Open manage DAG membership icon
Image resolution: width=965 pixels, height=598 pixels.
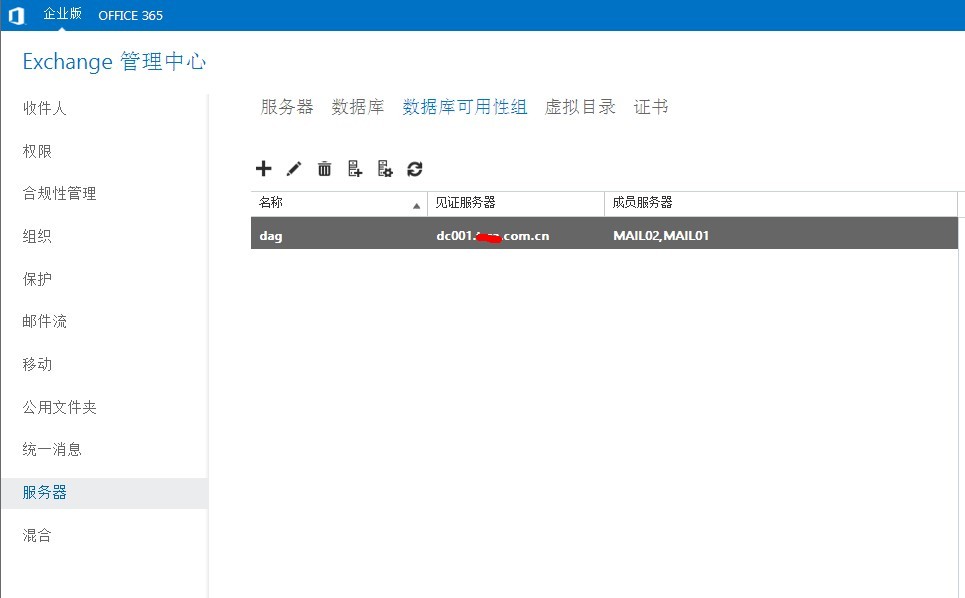(354, 169)
